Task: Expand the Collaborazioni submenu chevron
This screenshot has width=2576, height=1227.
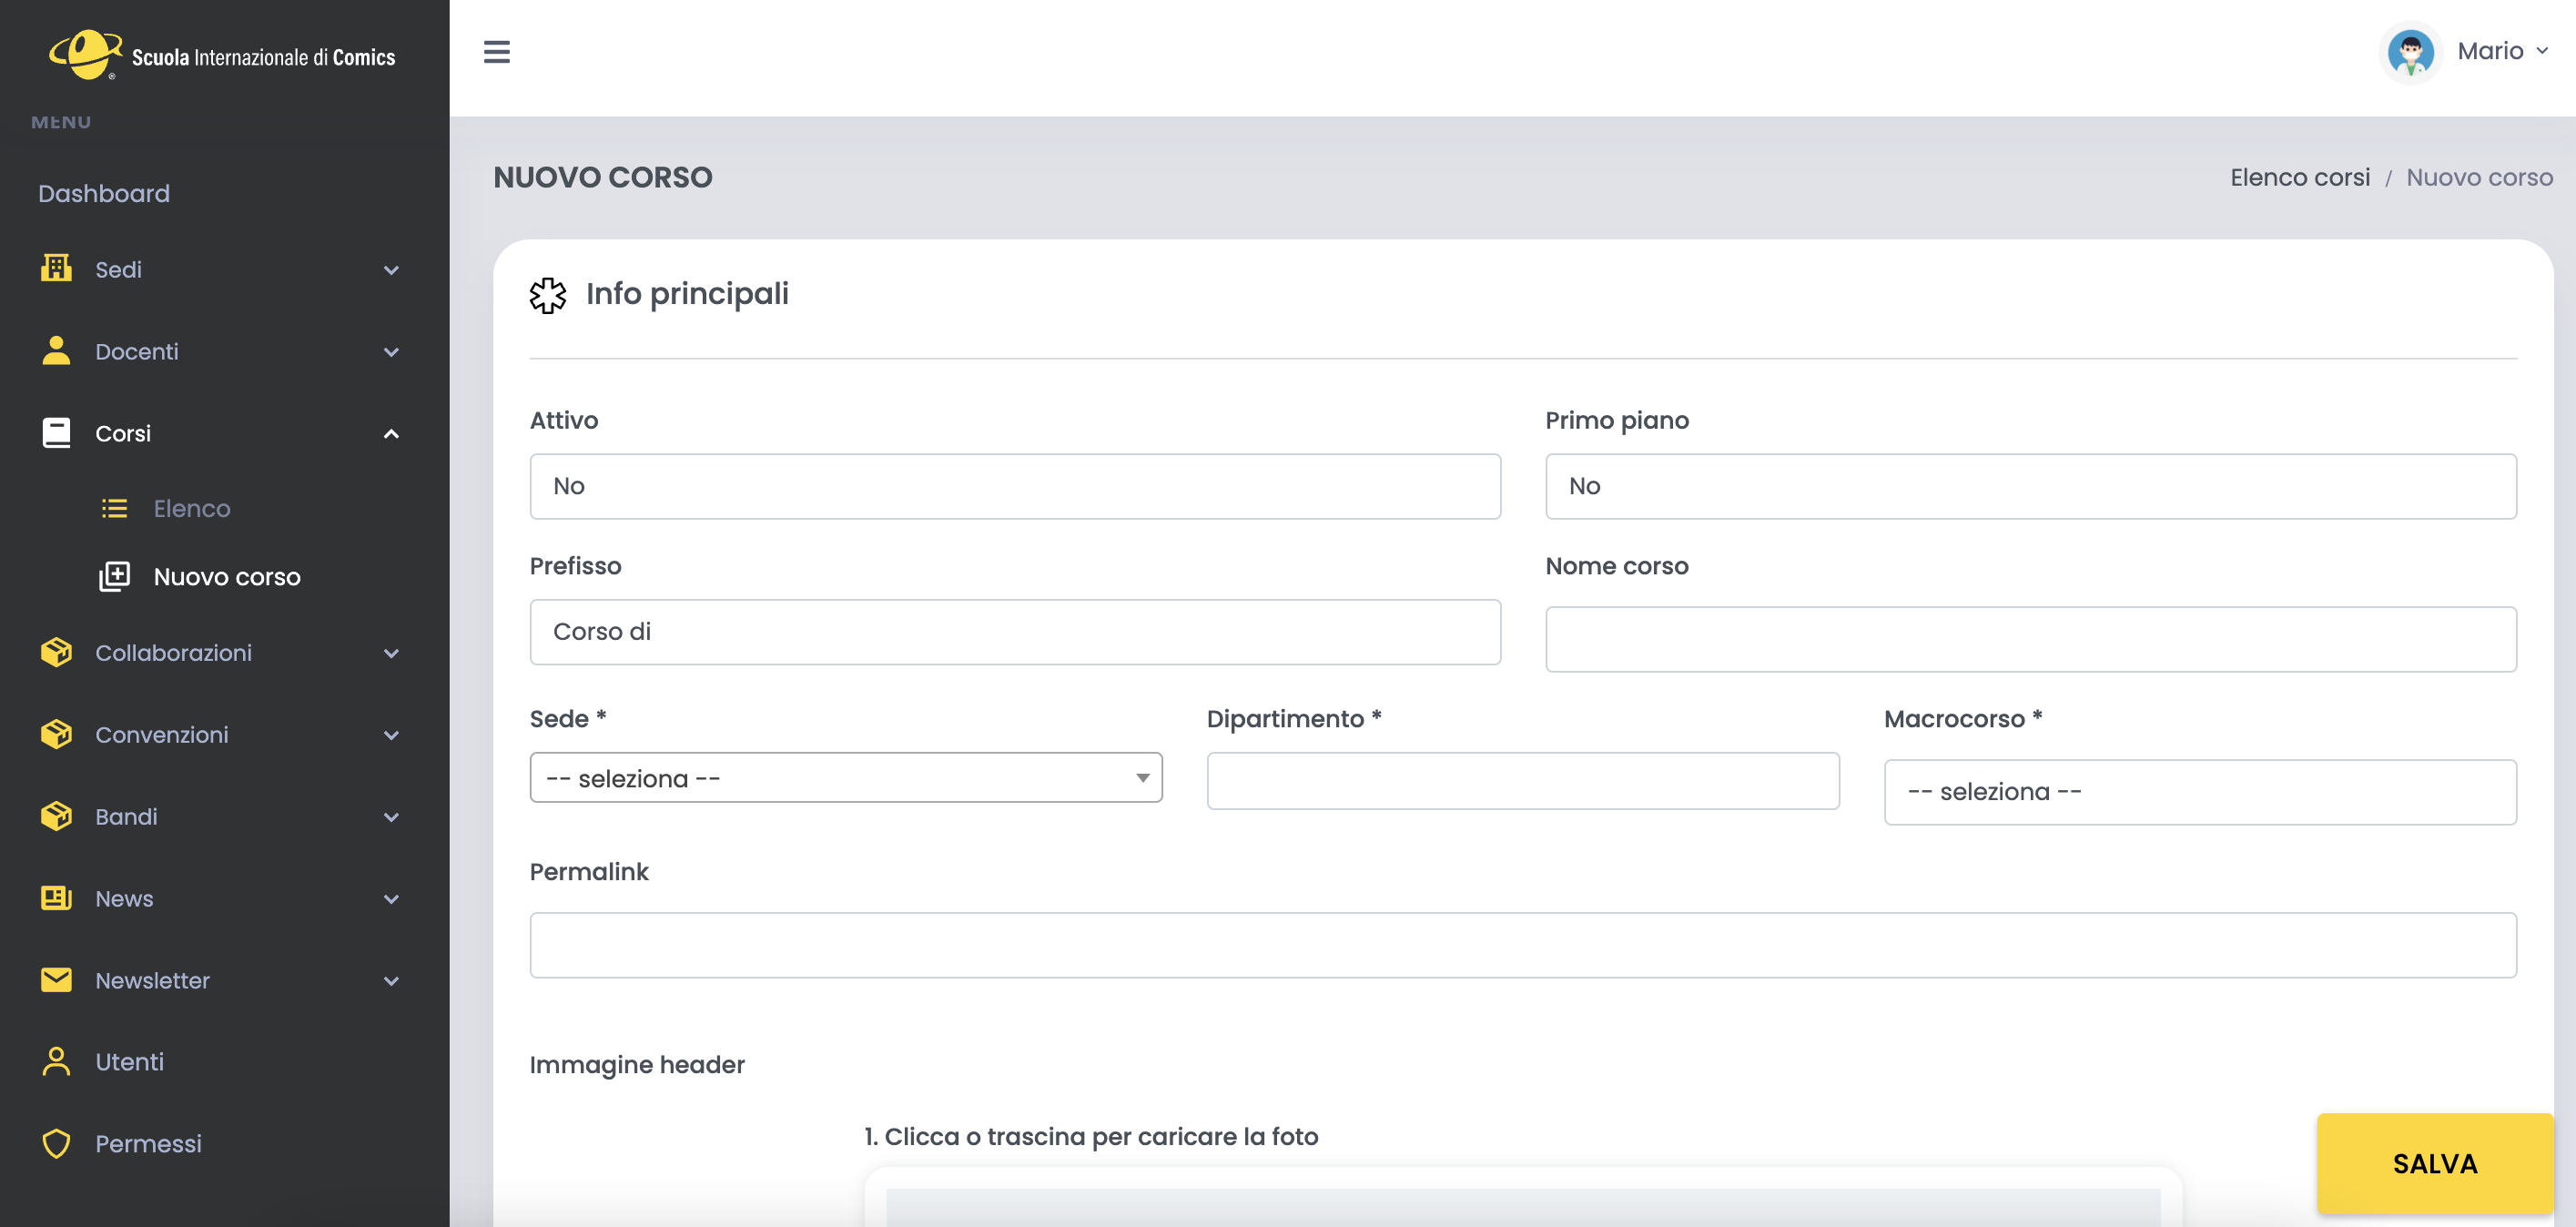Action: pos(391,653)
